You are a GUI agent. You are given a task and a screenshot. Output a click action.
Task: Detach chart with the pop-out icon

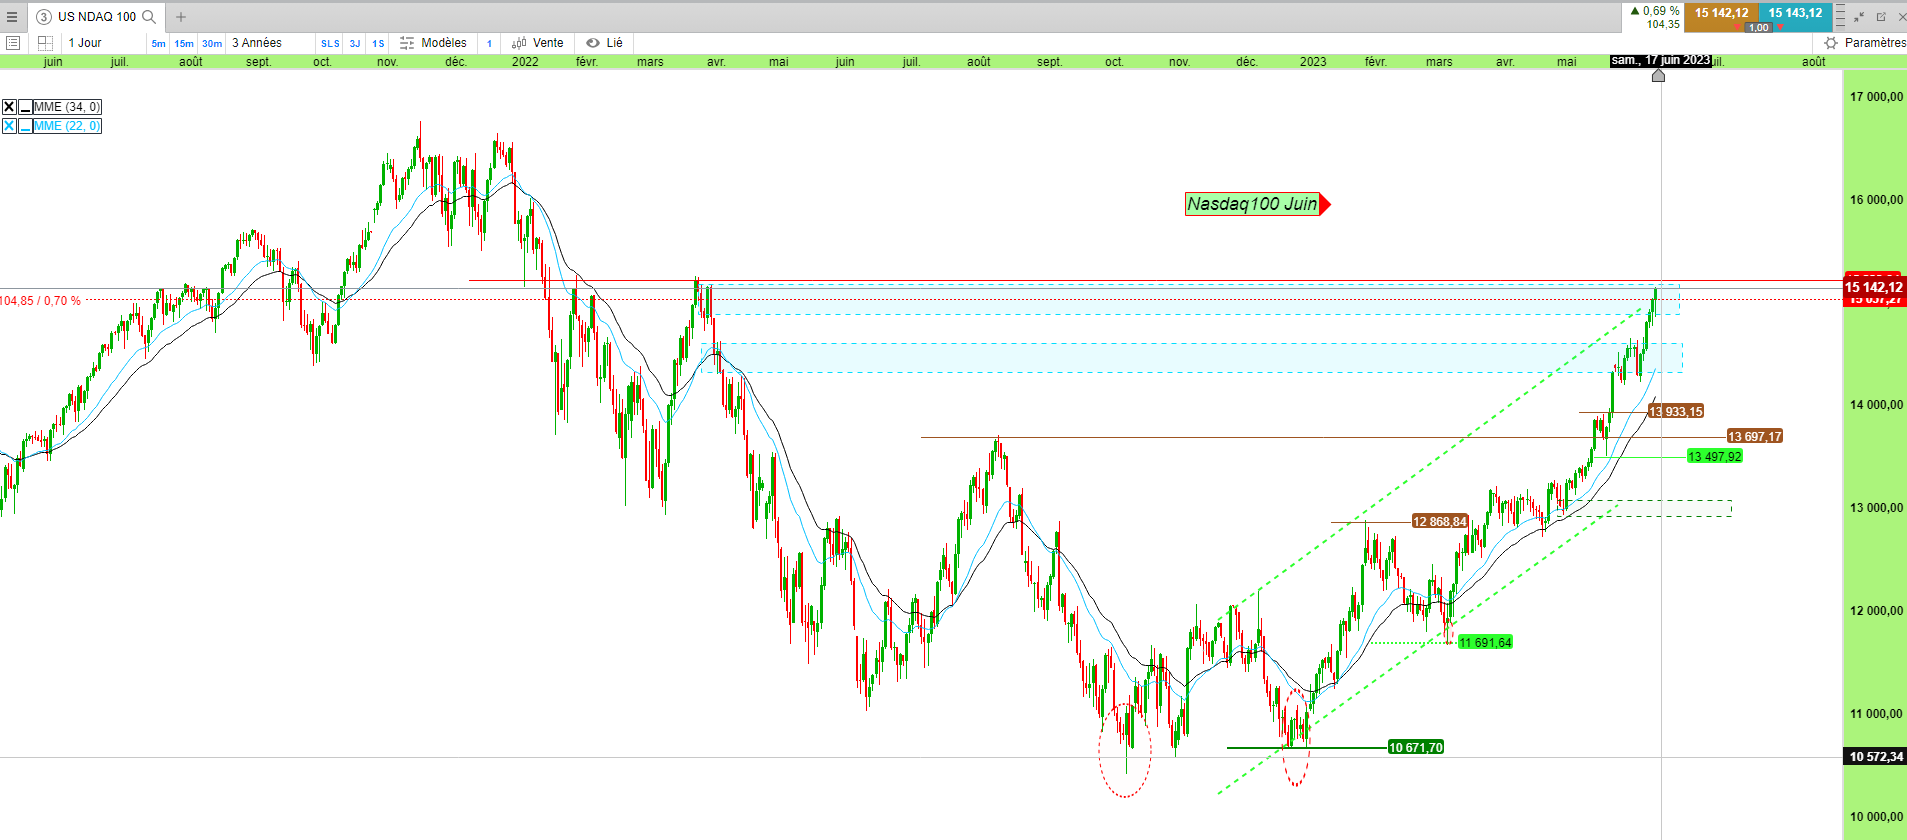pyautogui.click(x=1881, y=17)
